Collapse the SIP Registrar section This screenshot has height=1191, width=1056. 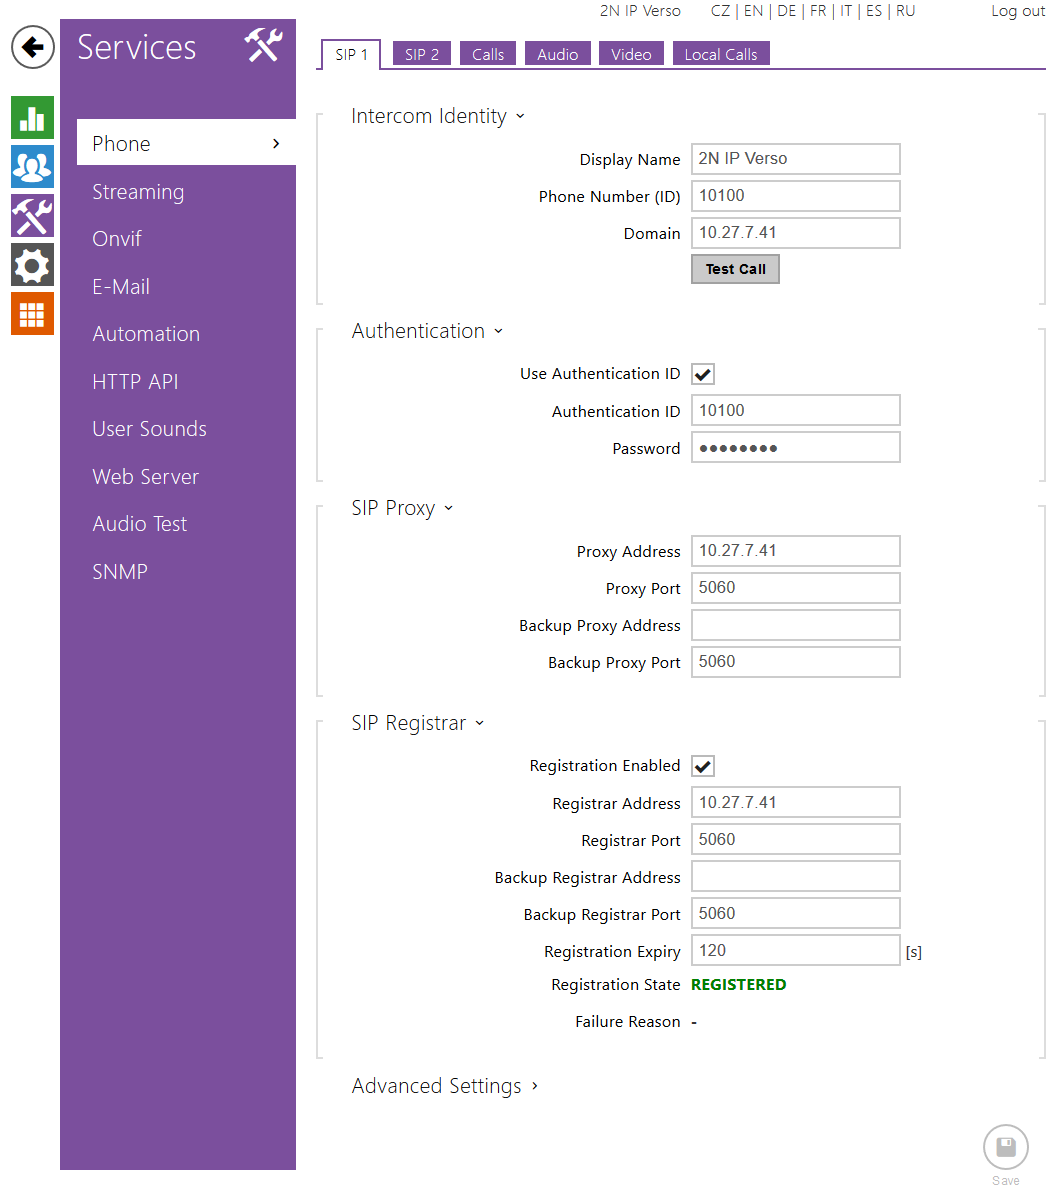click(417, 723)
